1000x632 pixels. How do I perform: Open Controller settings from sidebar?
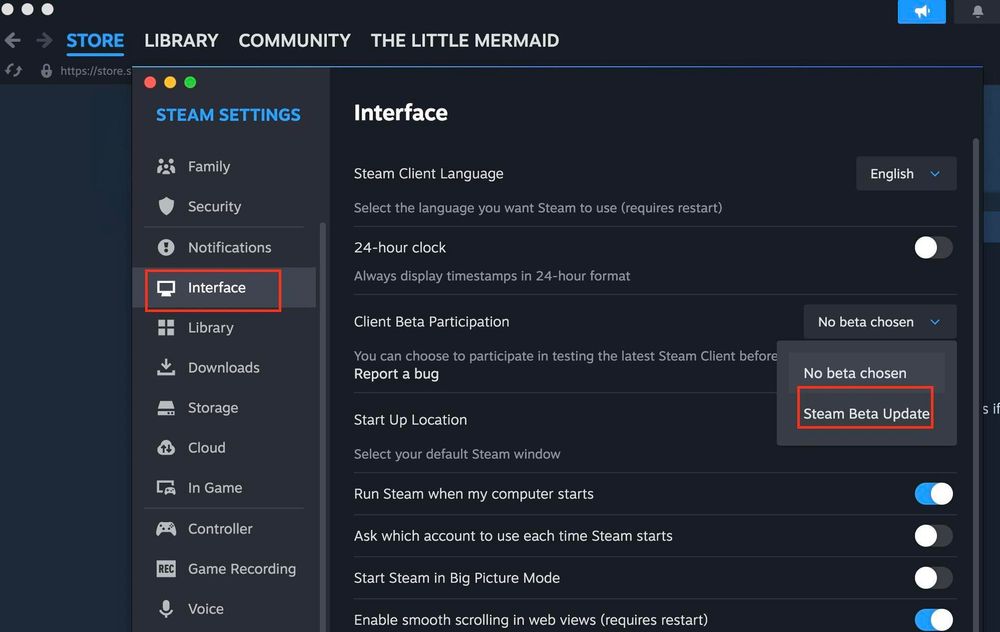click(219, 528)
